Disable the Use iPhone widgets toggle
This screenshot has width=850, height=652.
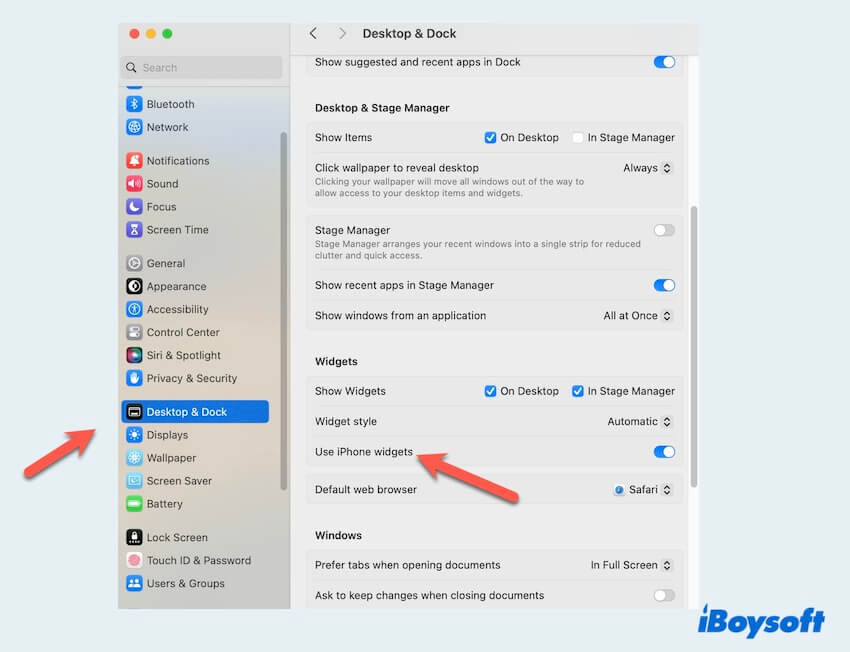(663, 452)
